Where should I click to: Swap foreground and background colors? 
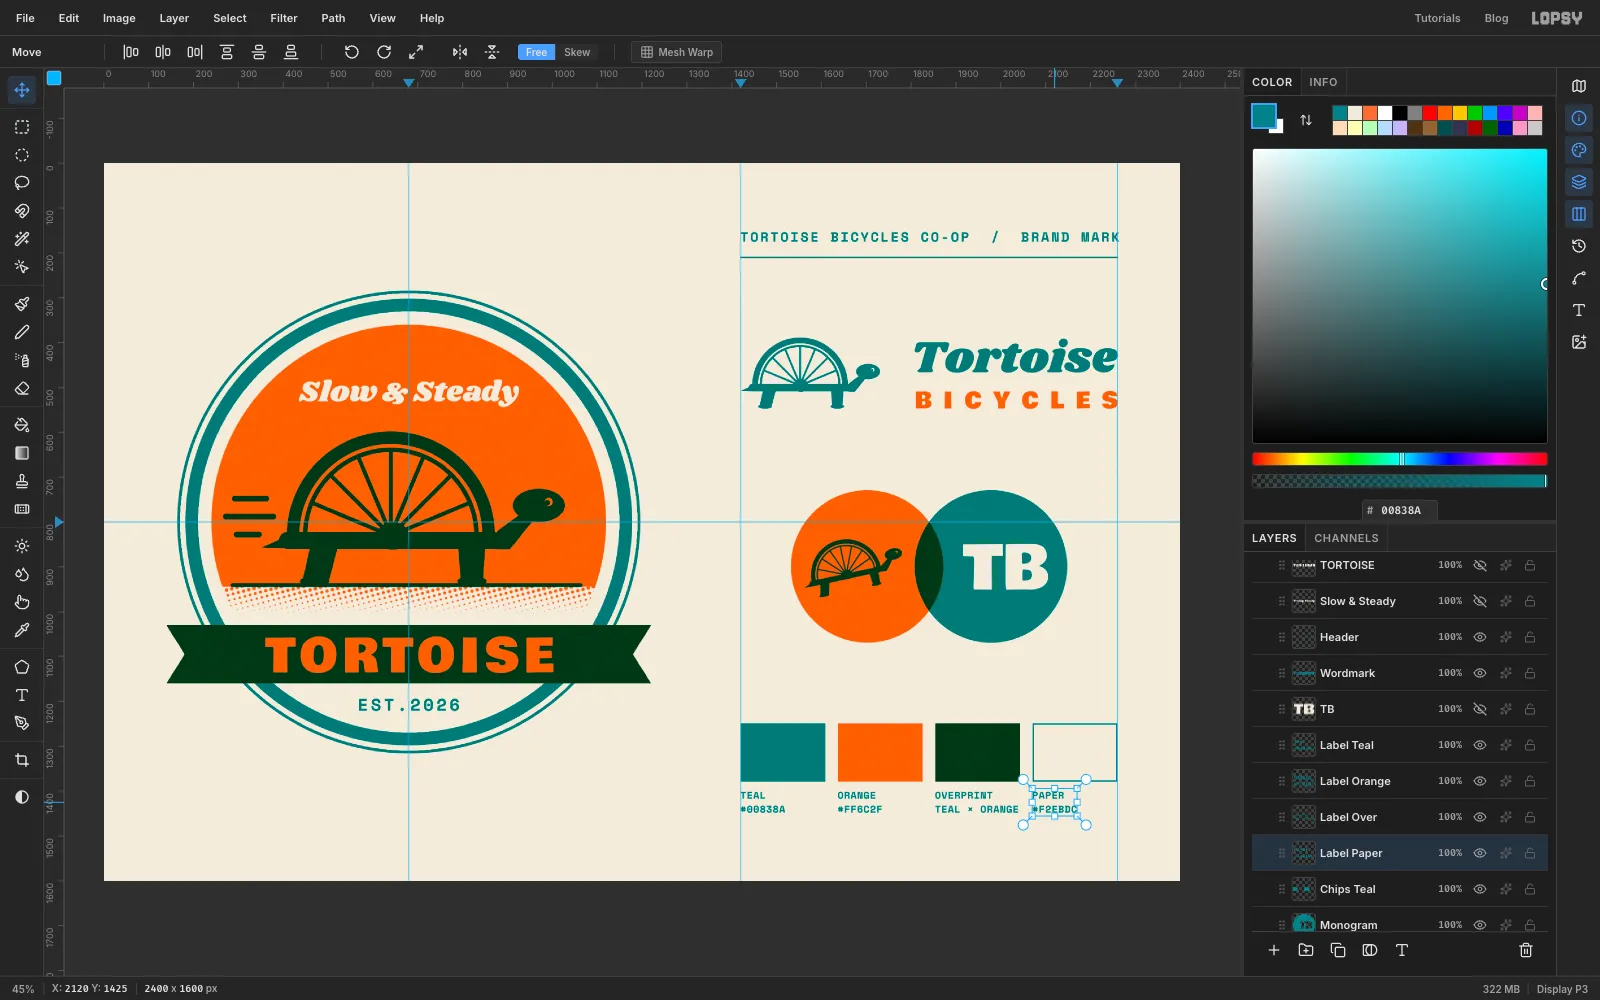1306,120
